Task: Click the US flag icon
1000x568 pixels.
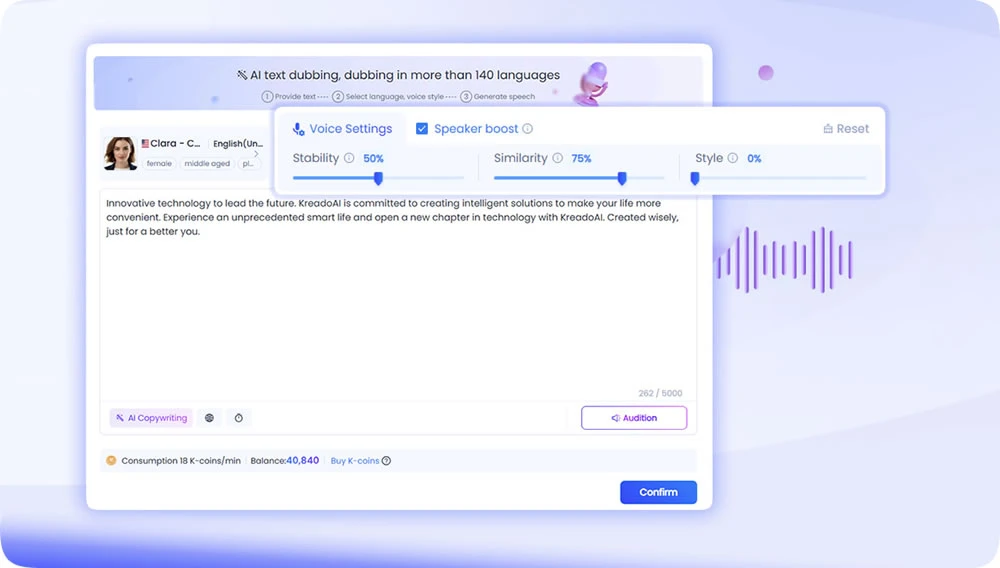Action: 145,143
